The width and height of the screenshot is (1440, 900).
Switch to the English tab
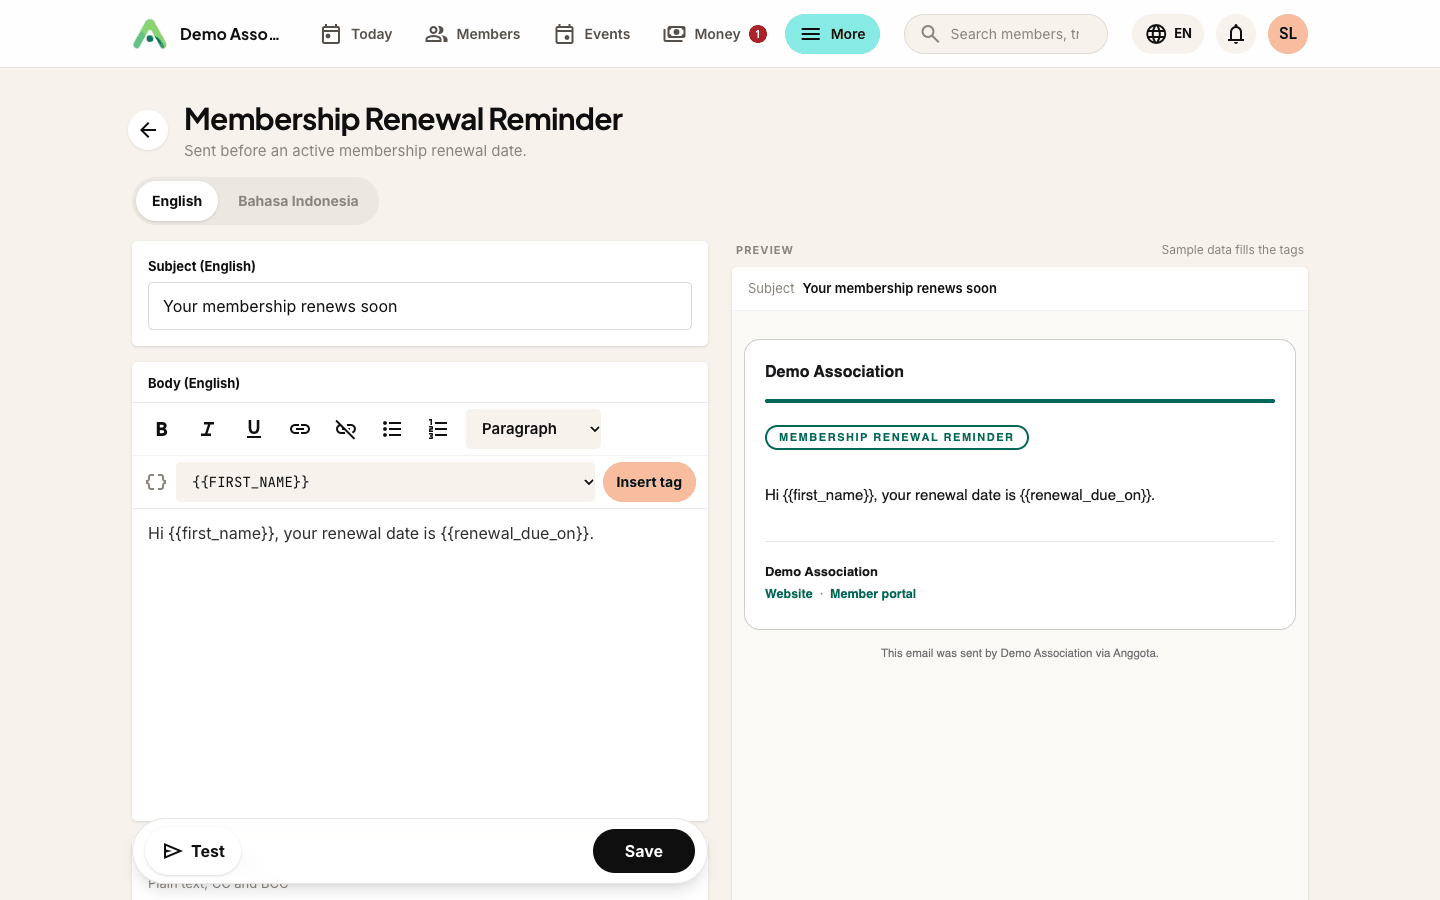[x=177, y=201]
